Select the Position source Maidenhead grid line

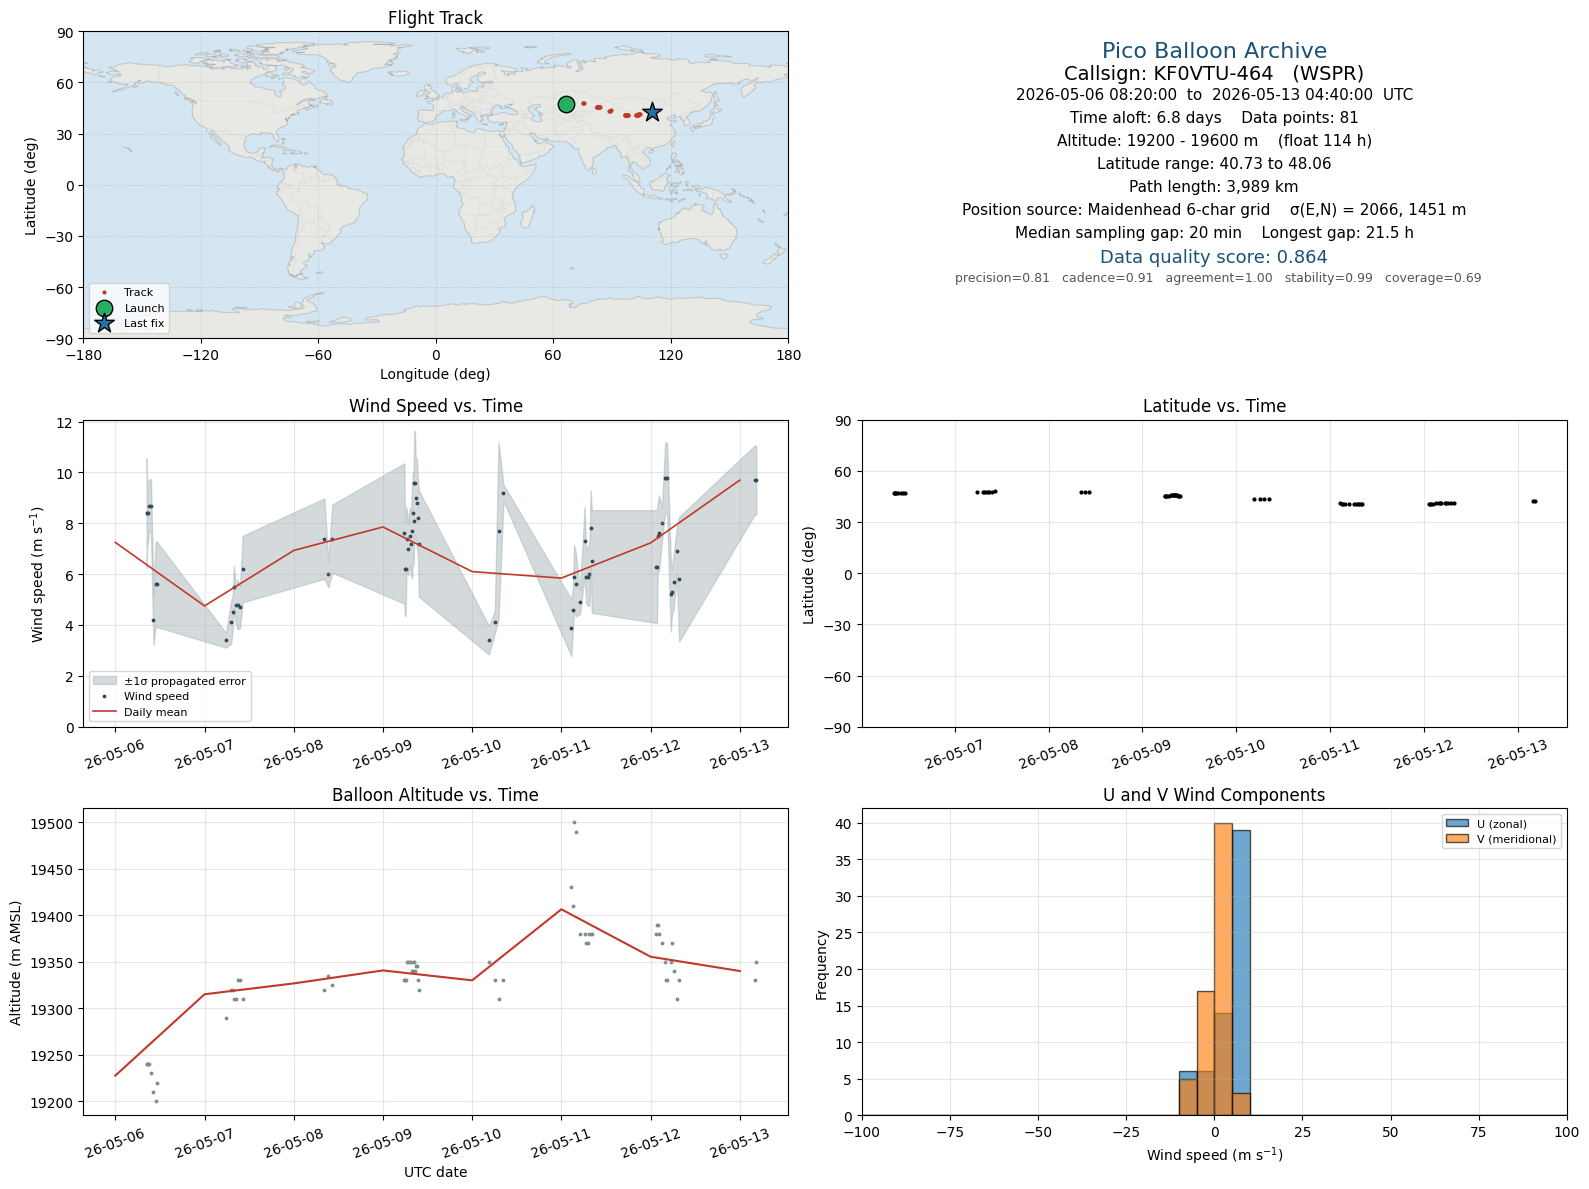coord(1214,210)
